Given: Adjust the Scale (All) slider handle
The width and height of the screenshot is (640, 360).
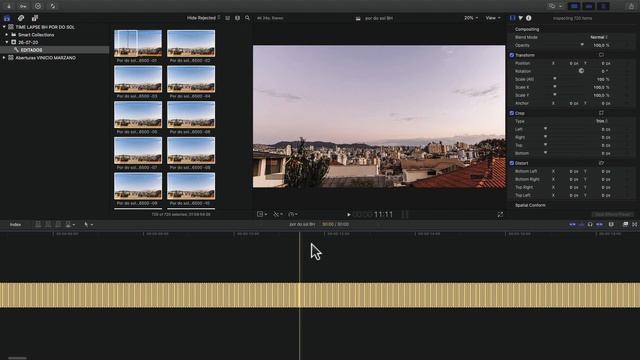Looking at the screenshot, I should tap(554, 79).
